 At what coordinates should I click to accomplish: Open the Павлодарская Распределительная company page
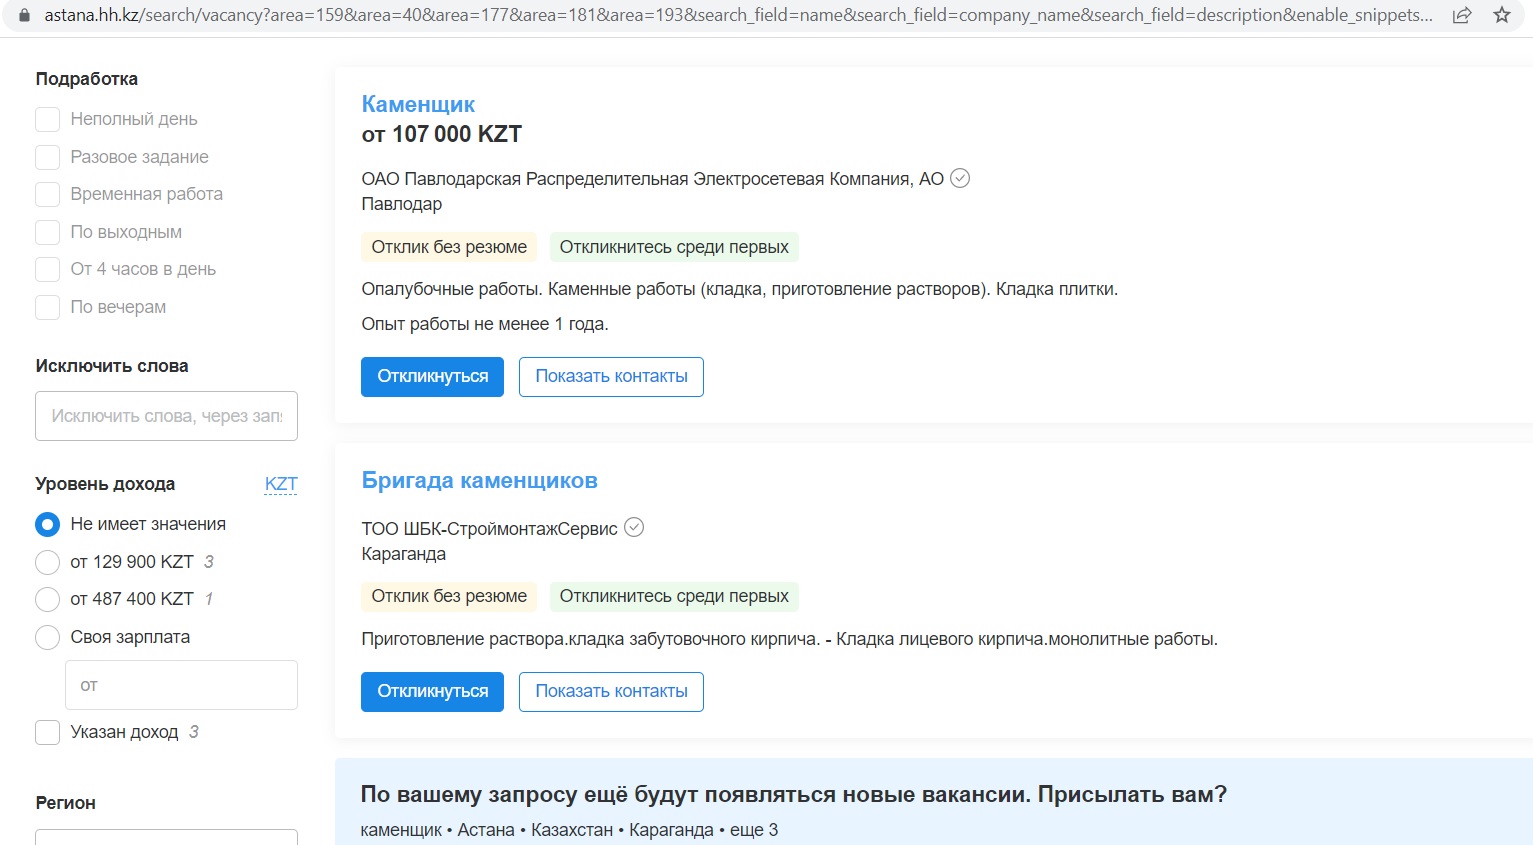[x=652, y=178]
